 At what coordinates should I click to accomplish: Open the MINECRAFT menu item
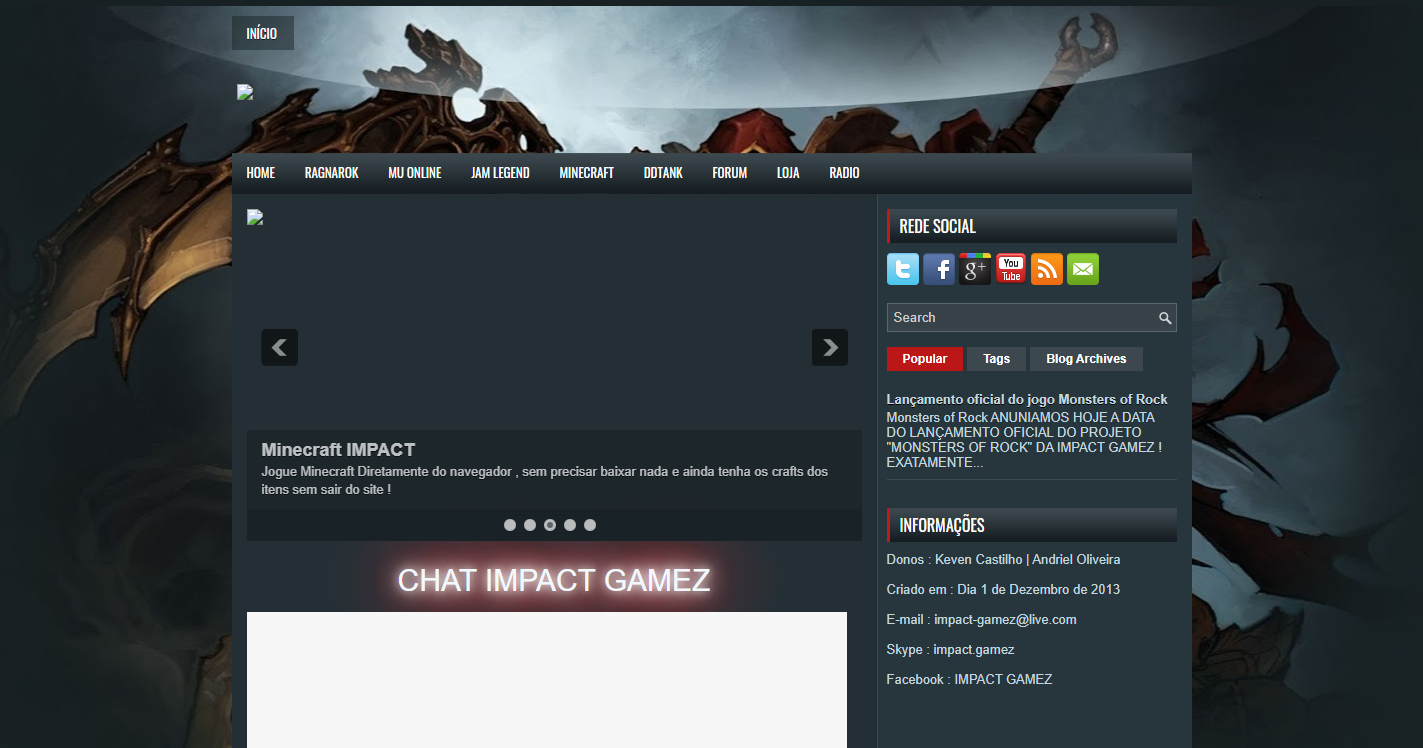click(586, 172)
